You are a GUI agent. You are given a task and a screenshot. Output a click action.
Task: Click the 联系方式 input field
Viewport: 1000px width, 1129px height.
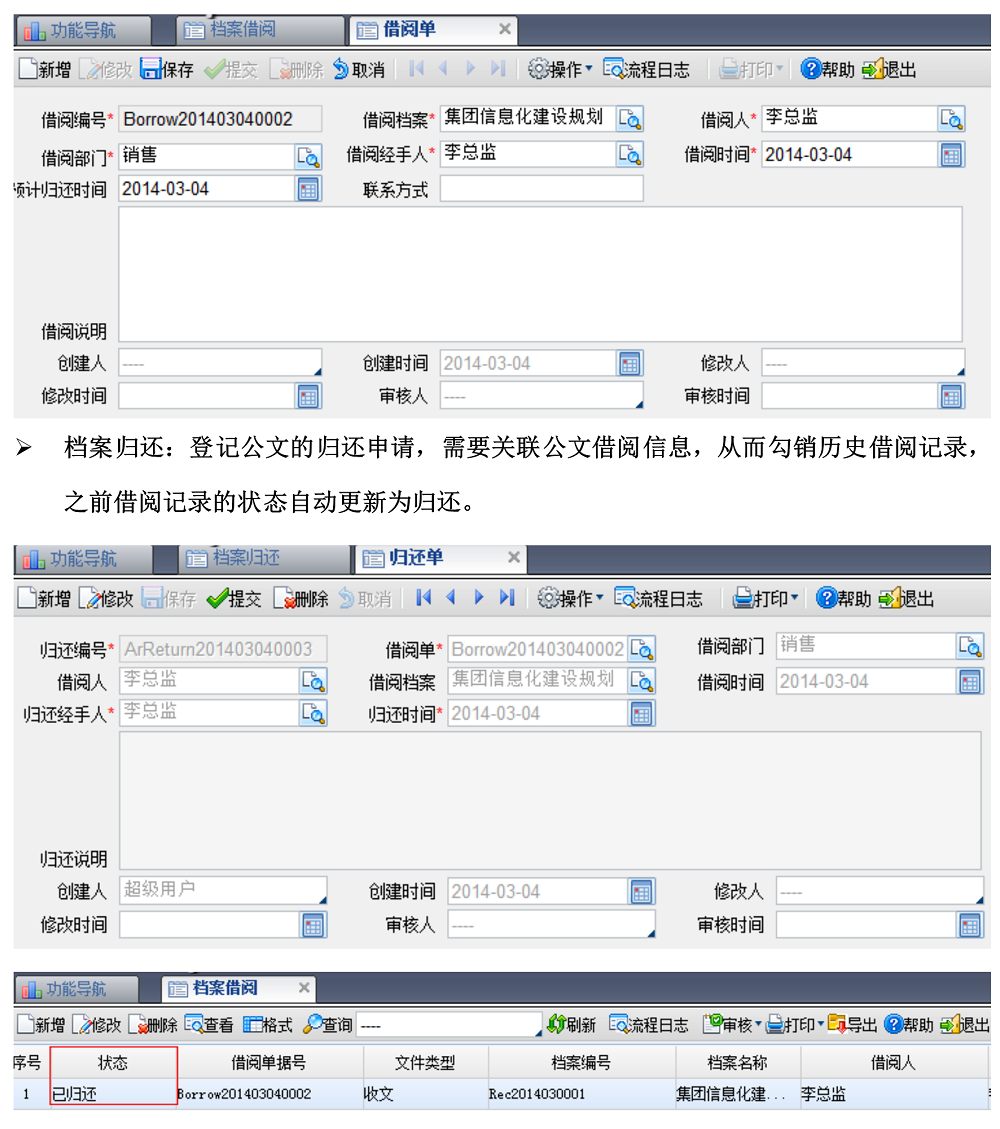click(541, 189)
